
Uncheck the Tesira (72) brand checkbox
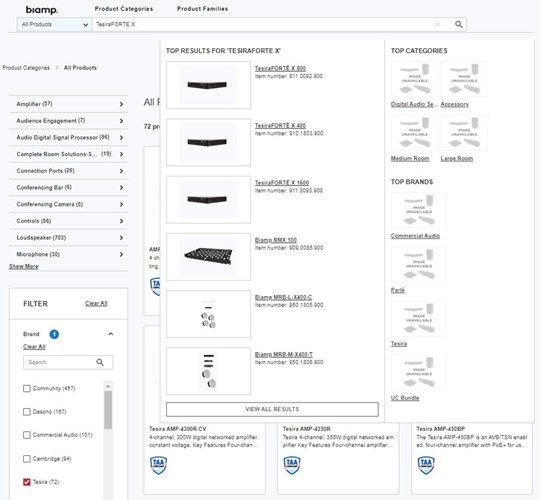[x=27, y=482]
